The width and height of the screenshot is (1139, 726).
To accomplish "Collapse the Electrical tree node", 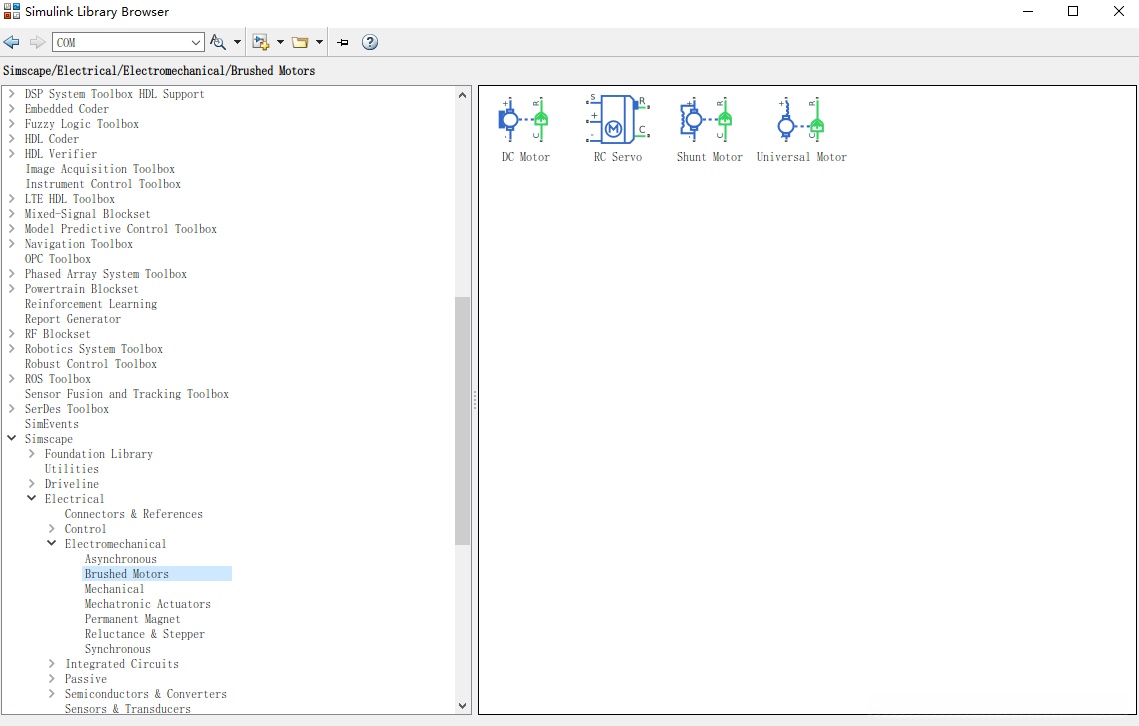I will pos(31,499).
